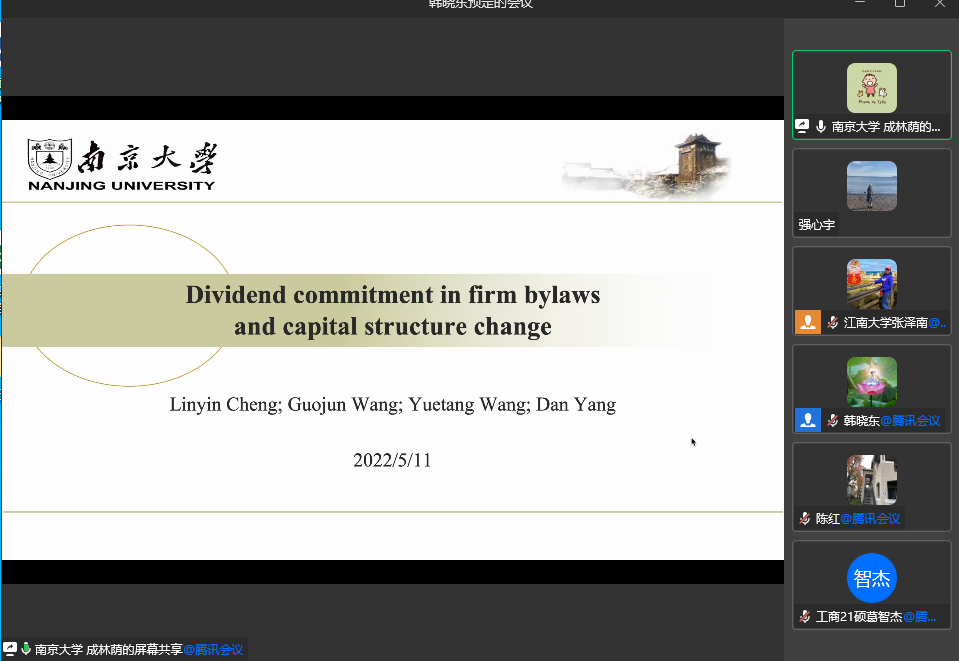
Task: Click @腾讯会议 link in bottom-left sharing label
Action: pyautogui.click(x=213, y=649)
